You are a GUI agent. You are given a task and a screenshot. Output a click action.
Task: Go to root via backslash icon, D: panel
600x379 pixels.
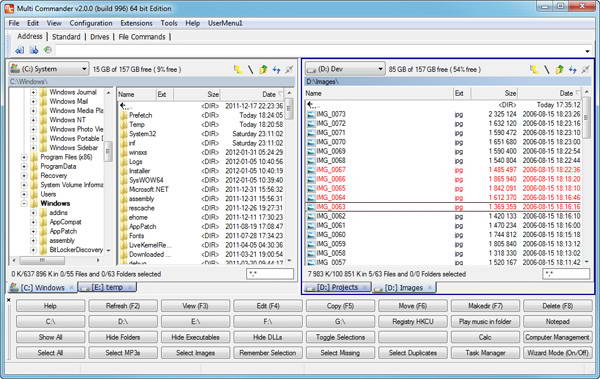point(546,69)
